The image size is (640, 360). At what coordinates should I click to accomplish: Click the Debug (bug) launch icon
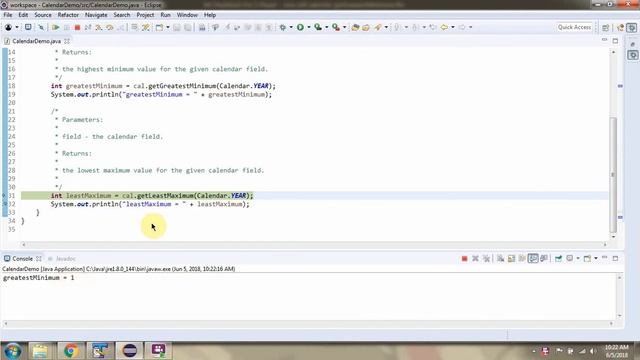[282, 27]
